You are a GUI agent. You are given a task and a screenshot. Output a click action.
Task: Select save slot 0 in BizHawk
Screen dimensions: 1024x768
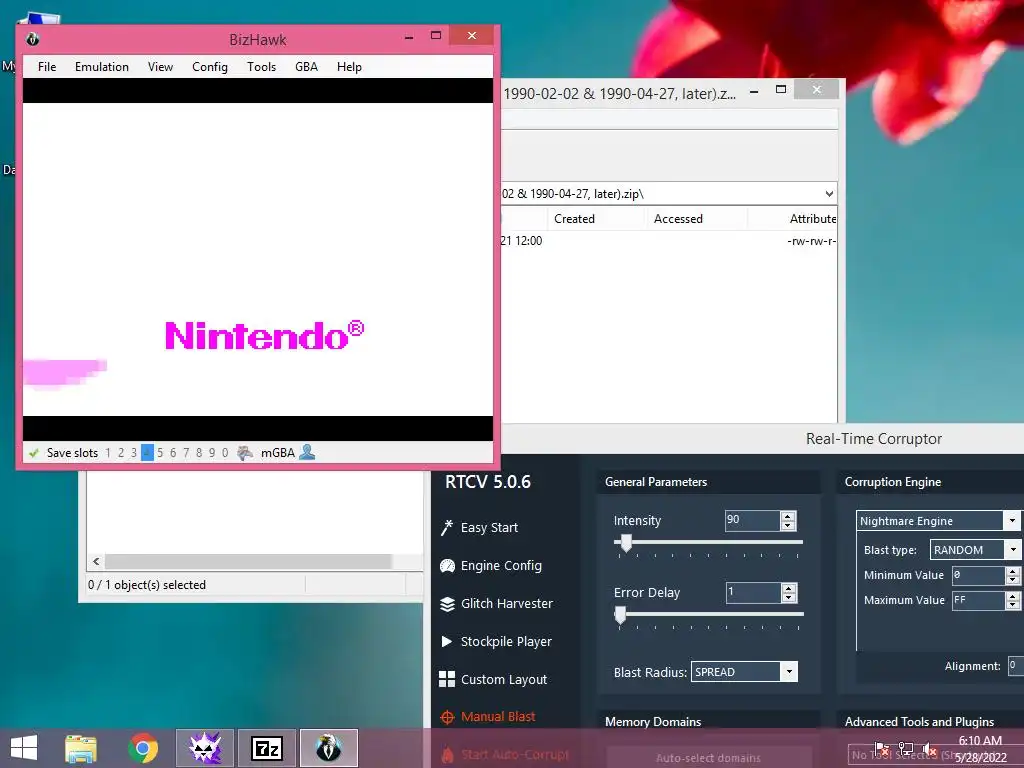[225, 453]
